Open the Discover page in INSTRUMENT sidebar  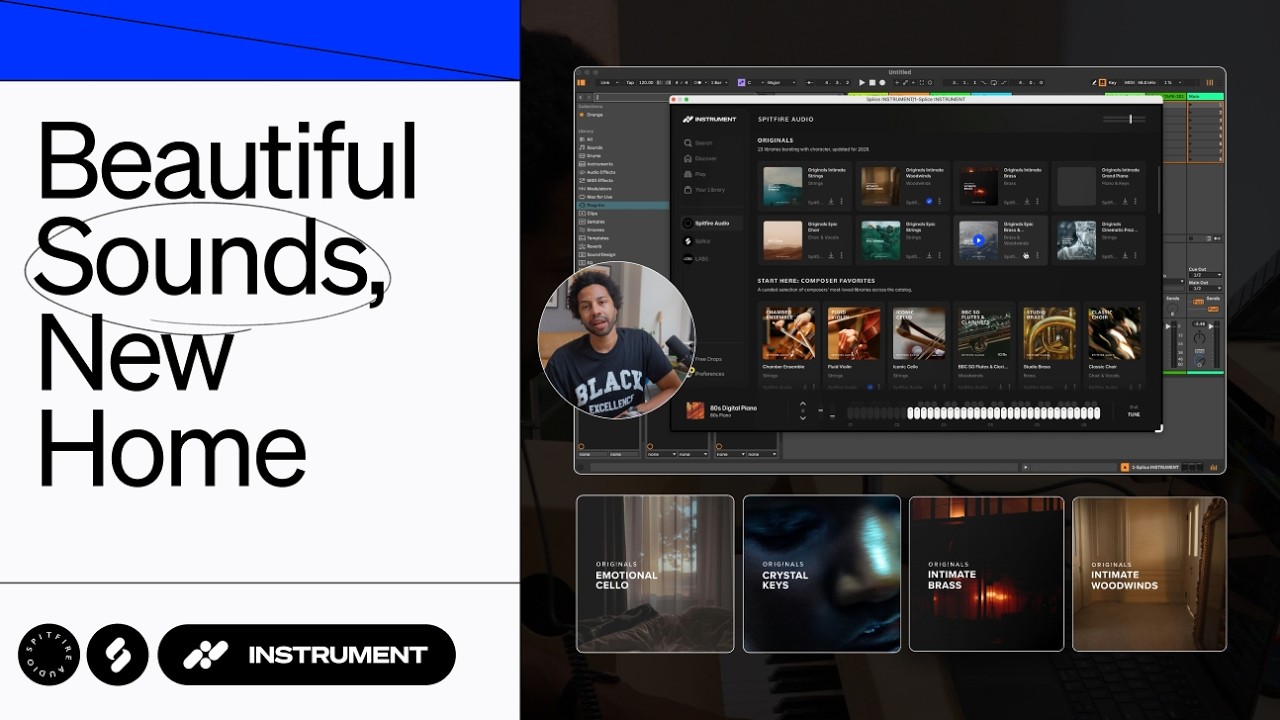click(x=702, y=158)
